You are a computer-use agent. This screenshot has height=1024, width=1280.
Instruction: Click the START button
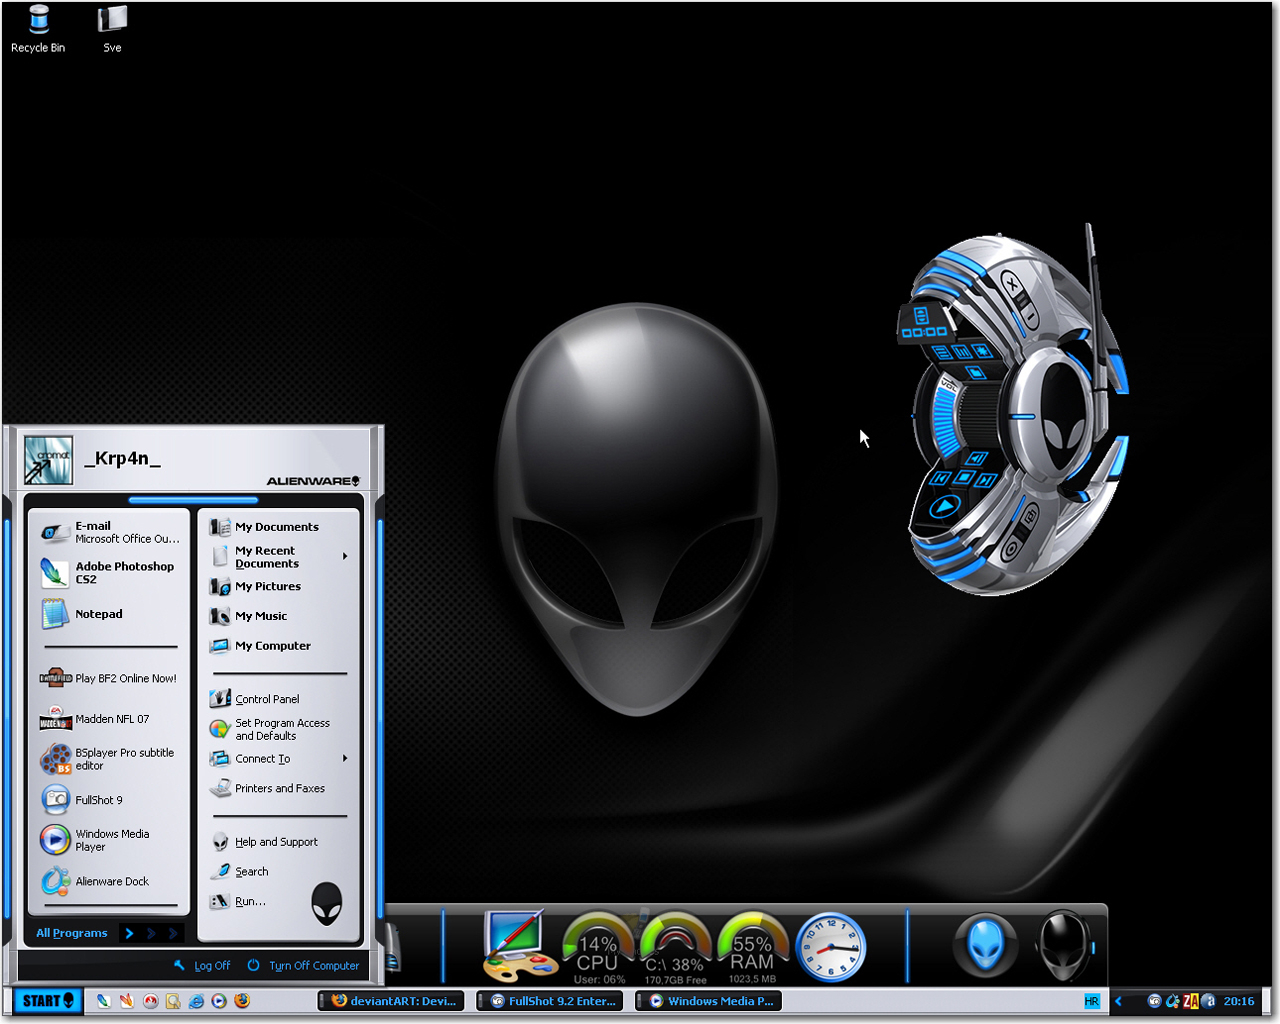pyautogui.click(x=46, y=1001)
